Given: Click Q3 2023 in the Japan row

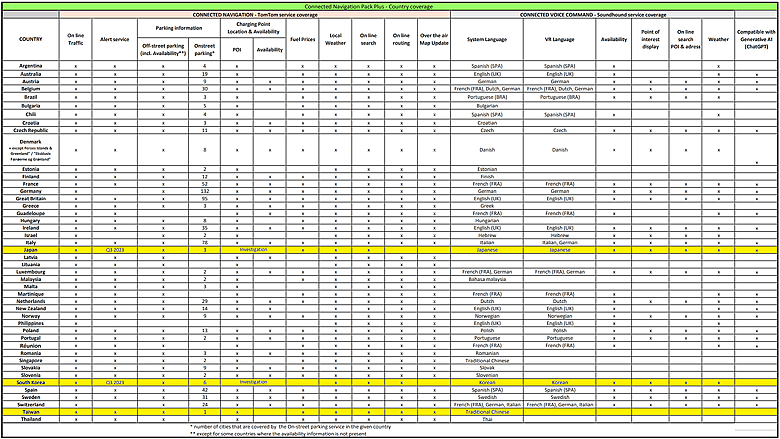Looking at the screenshot, I should pyautogui.click(x=115, y=250).
